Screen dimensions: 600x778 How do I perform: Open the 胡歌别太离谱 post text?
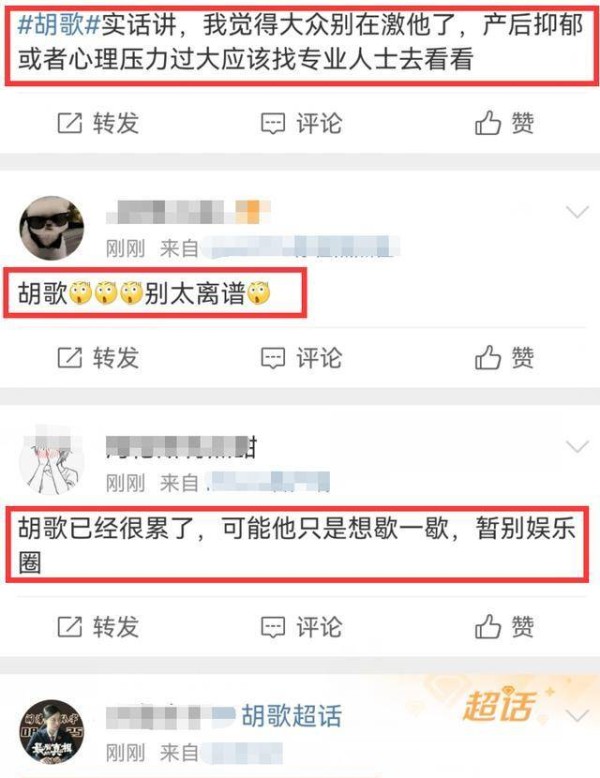click(144, 293)
